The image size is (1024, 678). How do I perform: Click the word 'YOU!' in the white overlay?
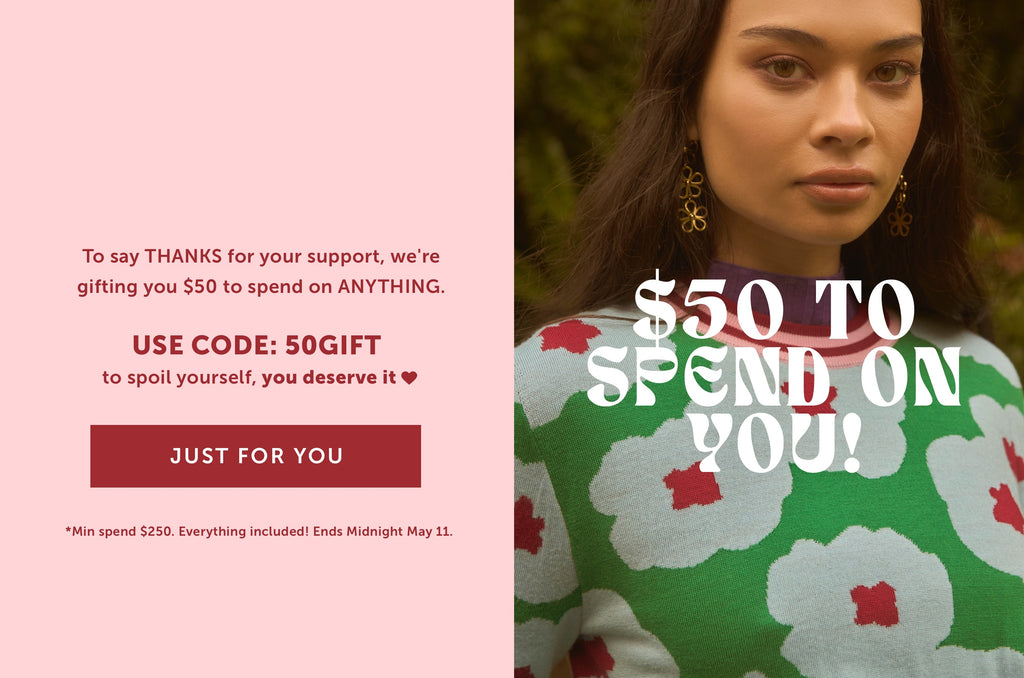click(x=777, y=442)
